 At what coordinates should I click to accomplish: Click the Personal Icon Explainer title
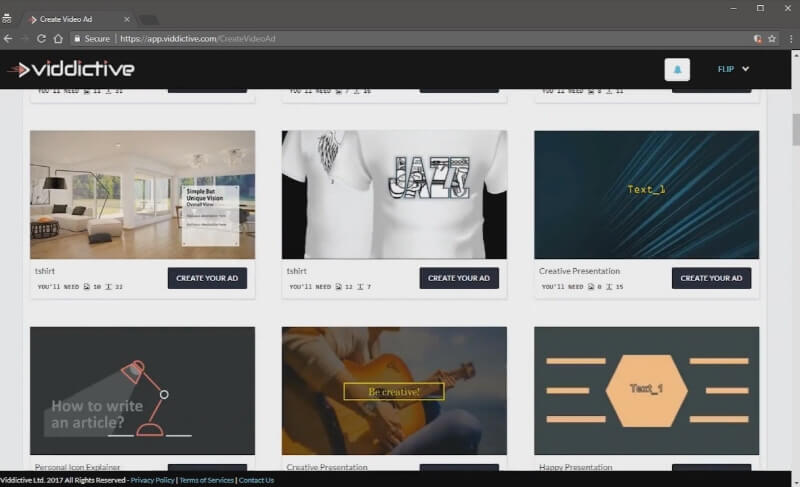(x=77, y=467)
